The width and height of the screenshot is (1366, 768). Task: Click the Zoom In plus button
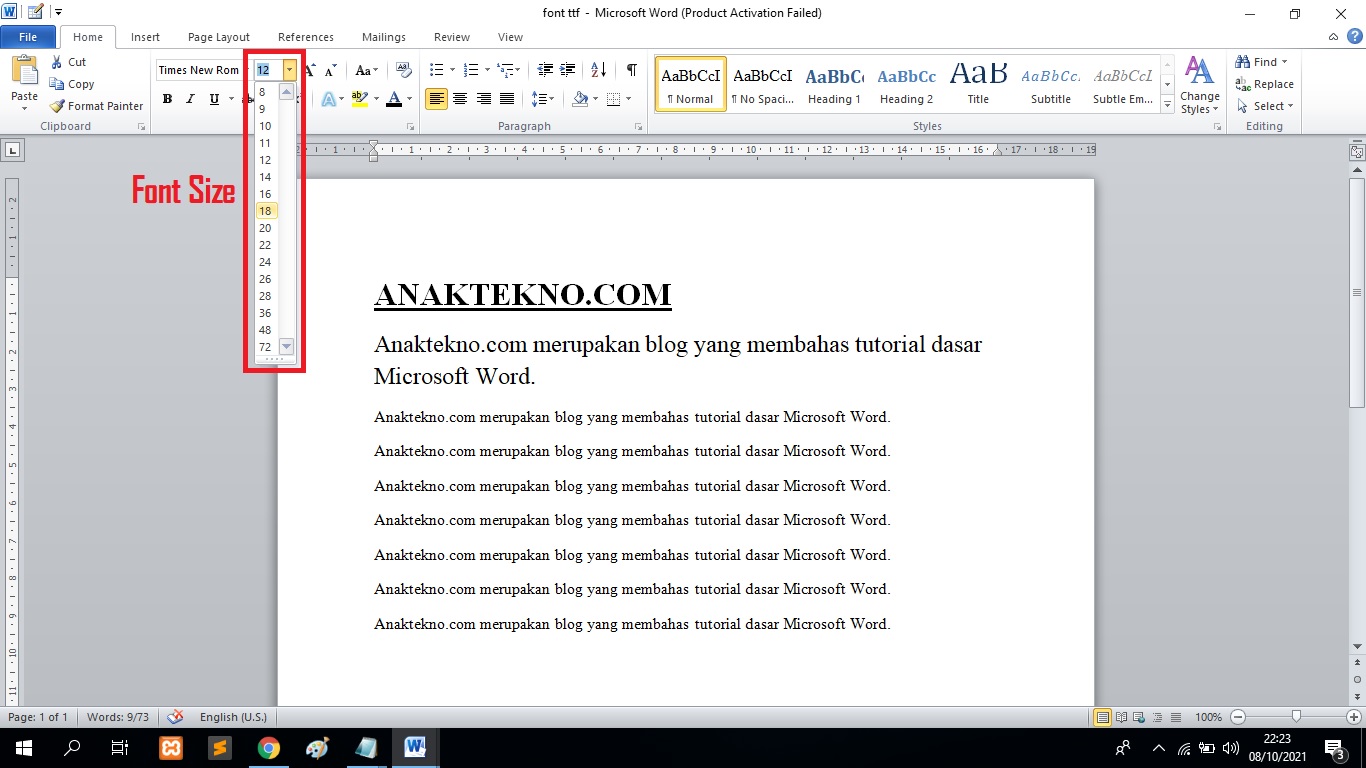[1354, 717]
